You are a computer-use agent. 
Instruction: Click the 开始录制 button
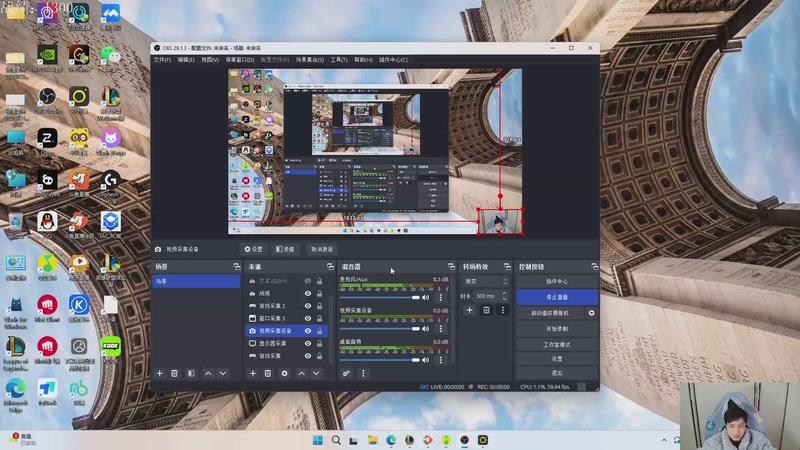557,329
